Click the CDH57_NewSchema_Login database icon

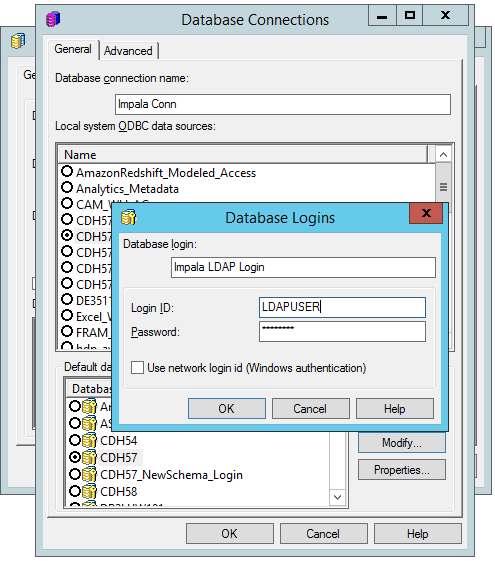(89, 474)
